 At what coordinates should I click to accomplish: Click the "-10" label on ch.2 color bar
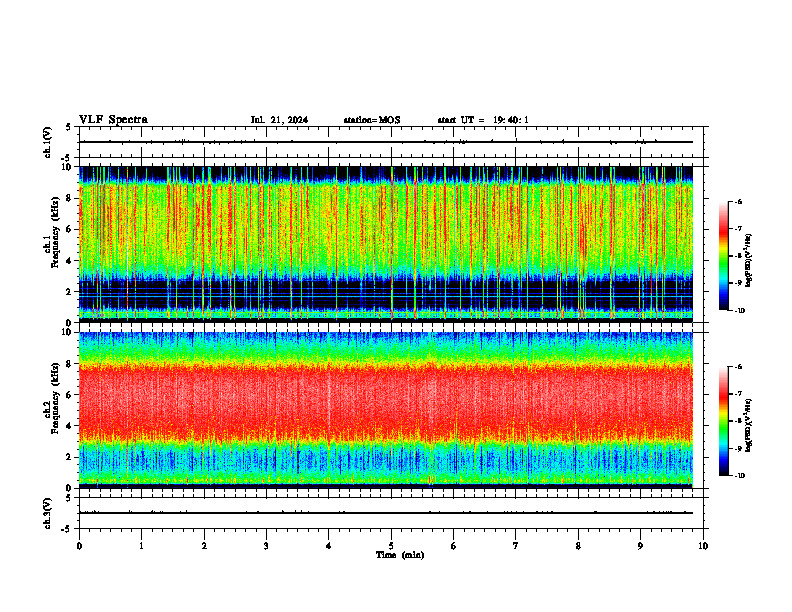coord(740,476)
